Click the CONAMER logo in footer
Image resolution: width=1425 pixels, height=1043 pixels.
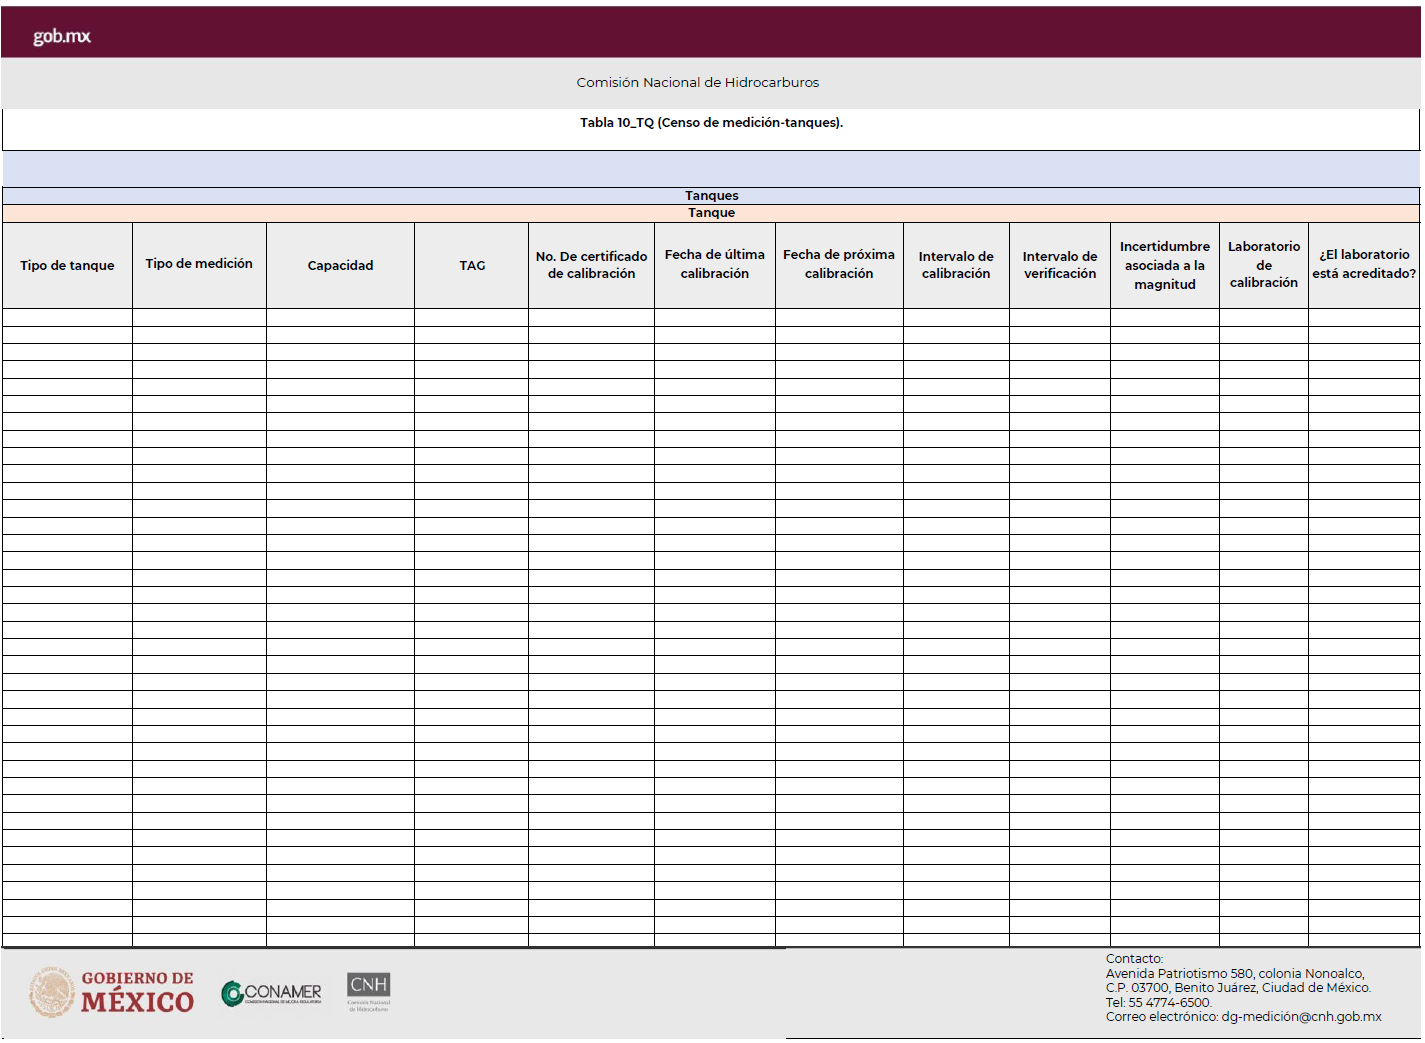[272, 993]
